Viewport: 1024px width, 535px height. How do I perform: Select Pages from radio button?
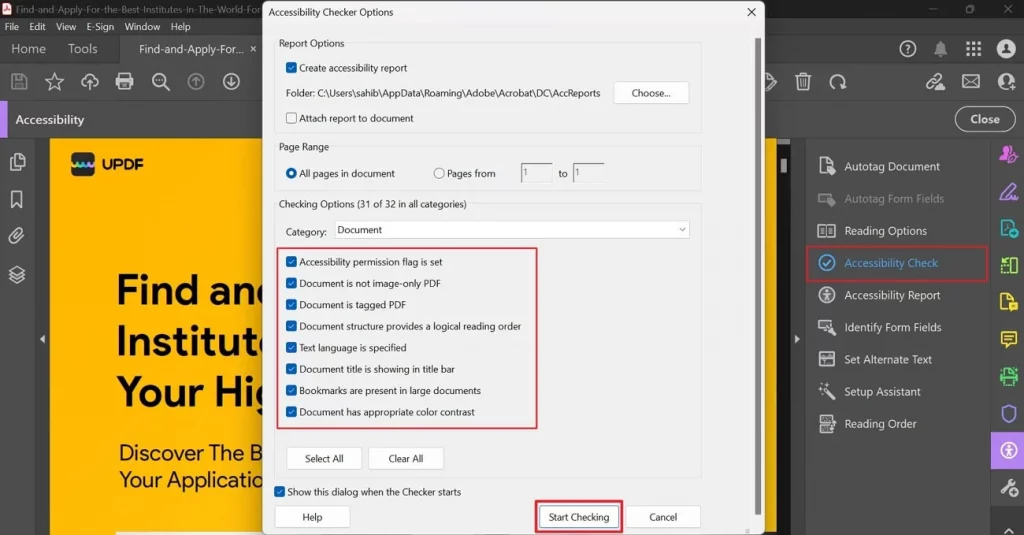(x=439, y=174)
